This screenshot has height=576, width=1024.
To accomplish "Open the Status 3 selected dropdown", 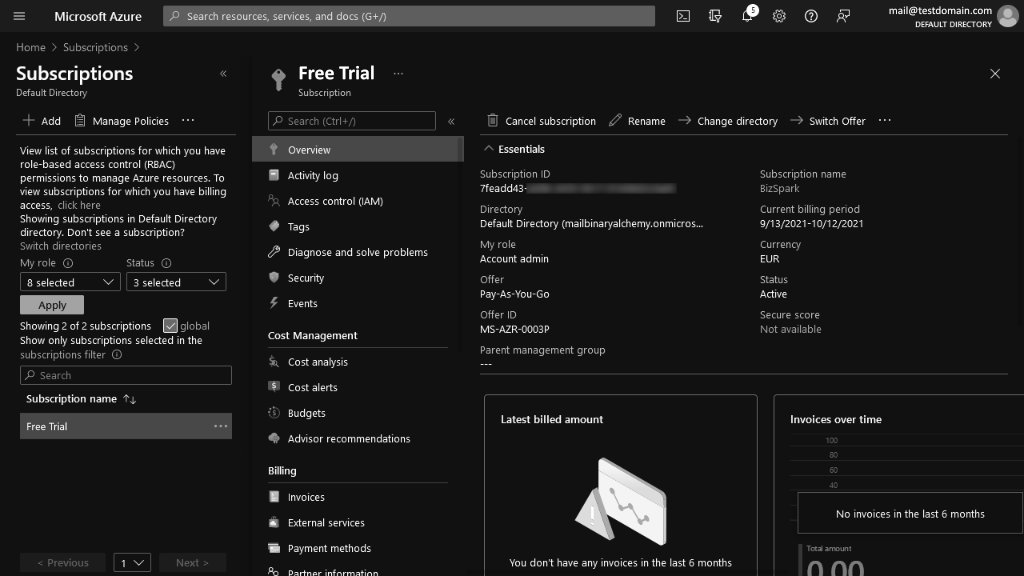I will click(176, 282).
